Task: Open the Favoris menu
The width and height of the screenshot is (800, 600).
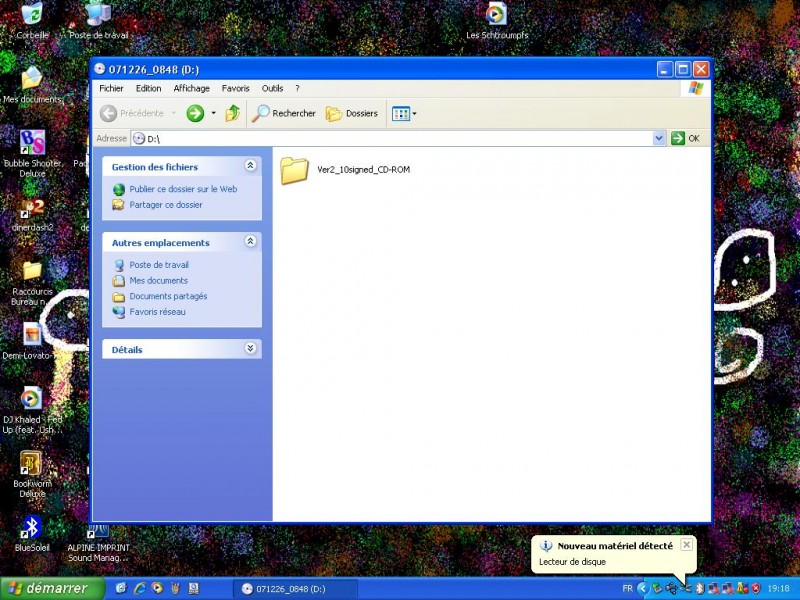Action: pyautogui.click(x=236, y=88)
